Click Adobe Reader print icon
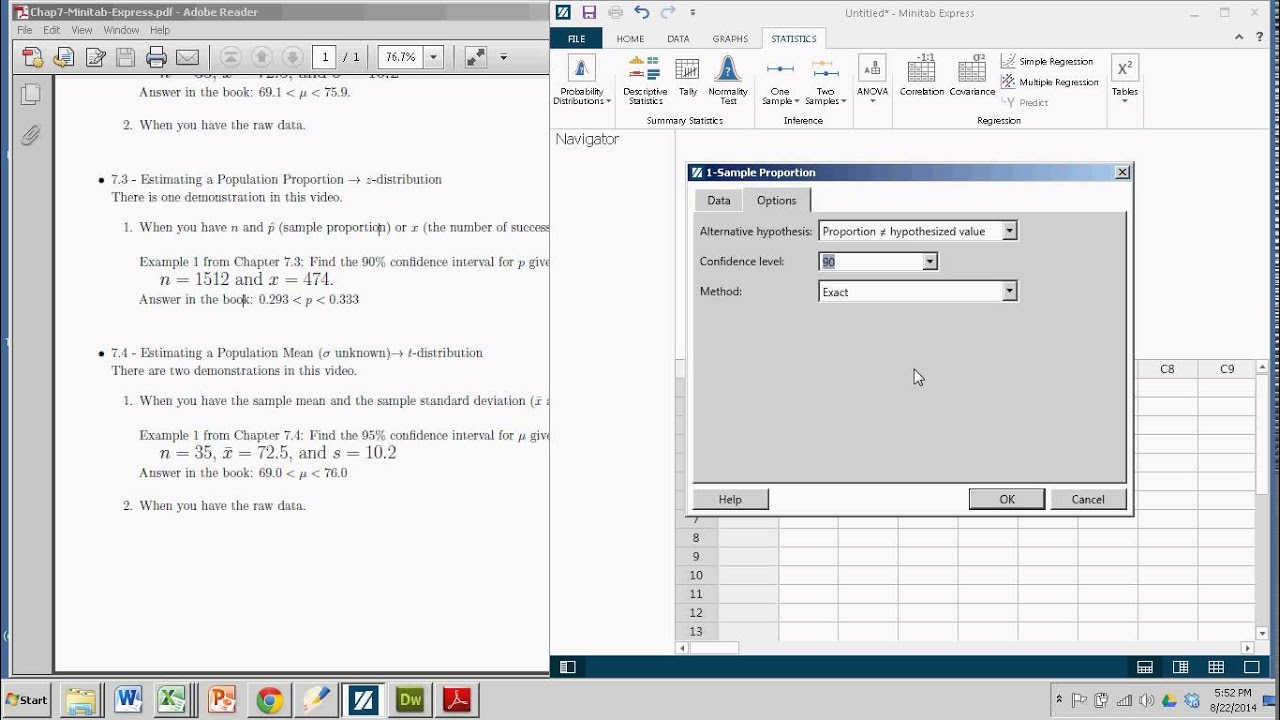 coord(156,57)
